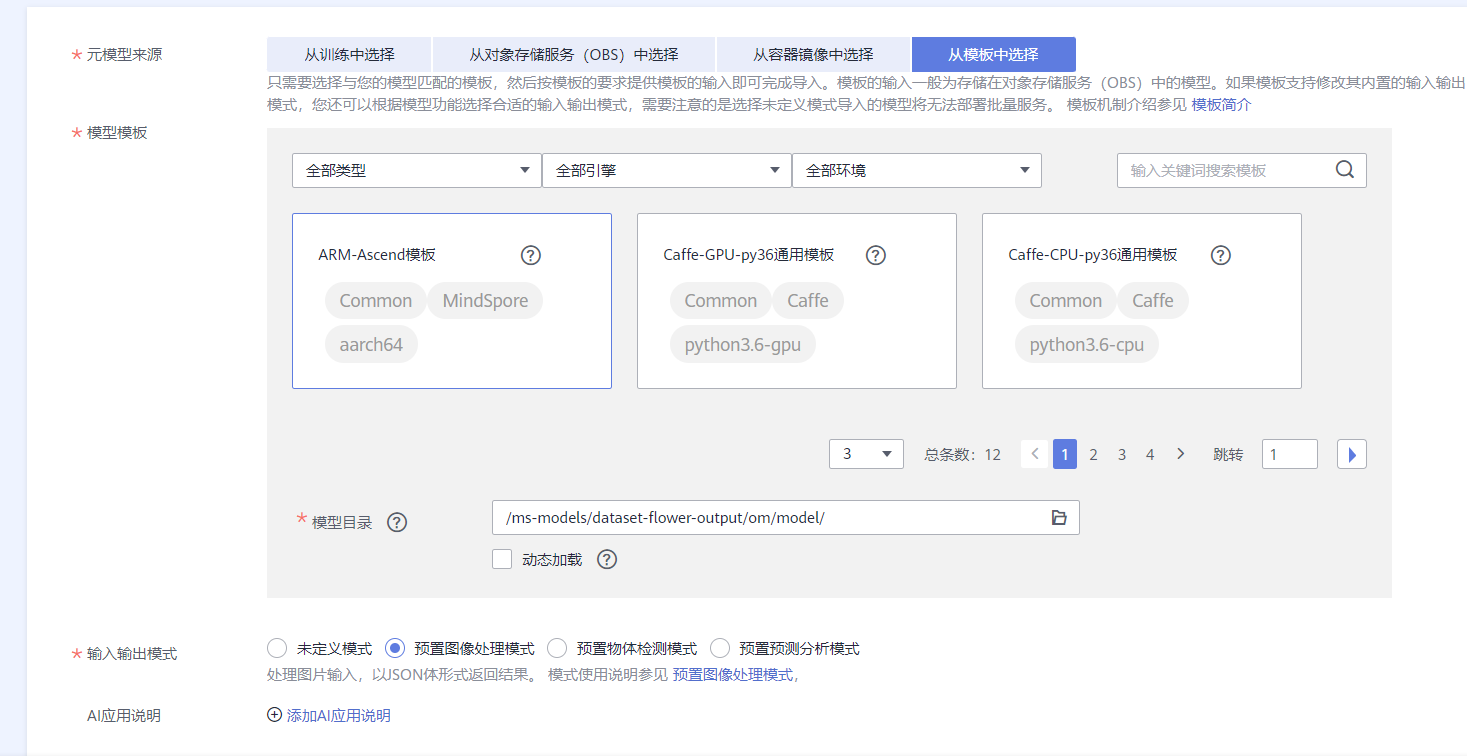Click help icon next to 动态加载
Viewport: 1467px width, 756px height.
(x=607, y=559)
